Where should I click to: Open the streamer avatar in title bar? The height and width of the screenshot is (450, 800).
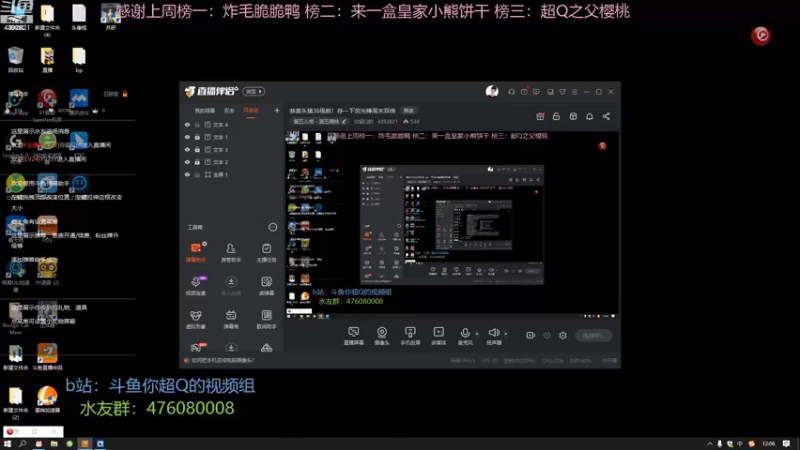coord(492,91)
